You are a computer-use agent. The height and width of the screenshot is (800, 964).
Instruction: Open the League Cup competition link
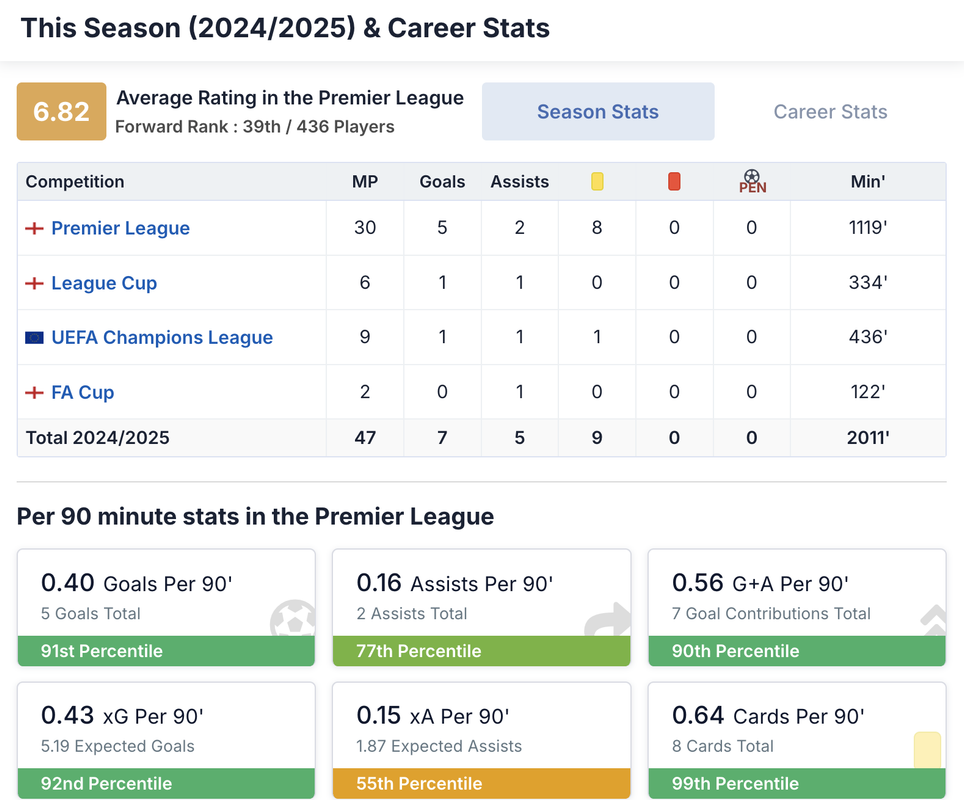coord(104,283)
